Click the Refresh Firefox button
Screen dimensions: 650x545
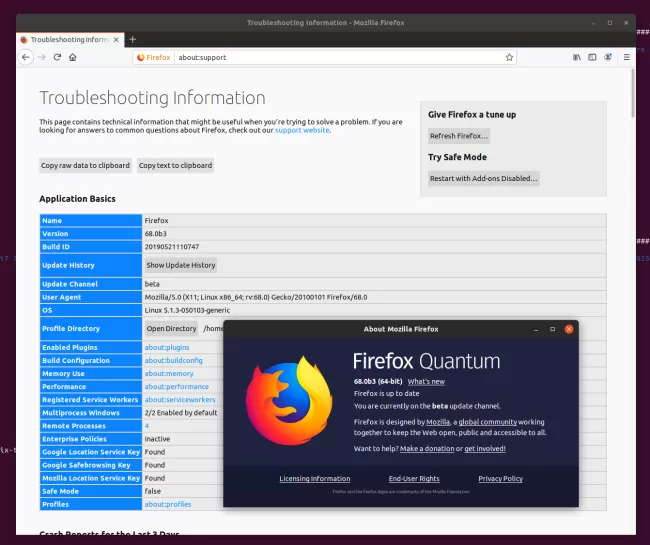pyautogui.click(x=459, y=136)
